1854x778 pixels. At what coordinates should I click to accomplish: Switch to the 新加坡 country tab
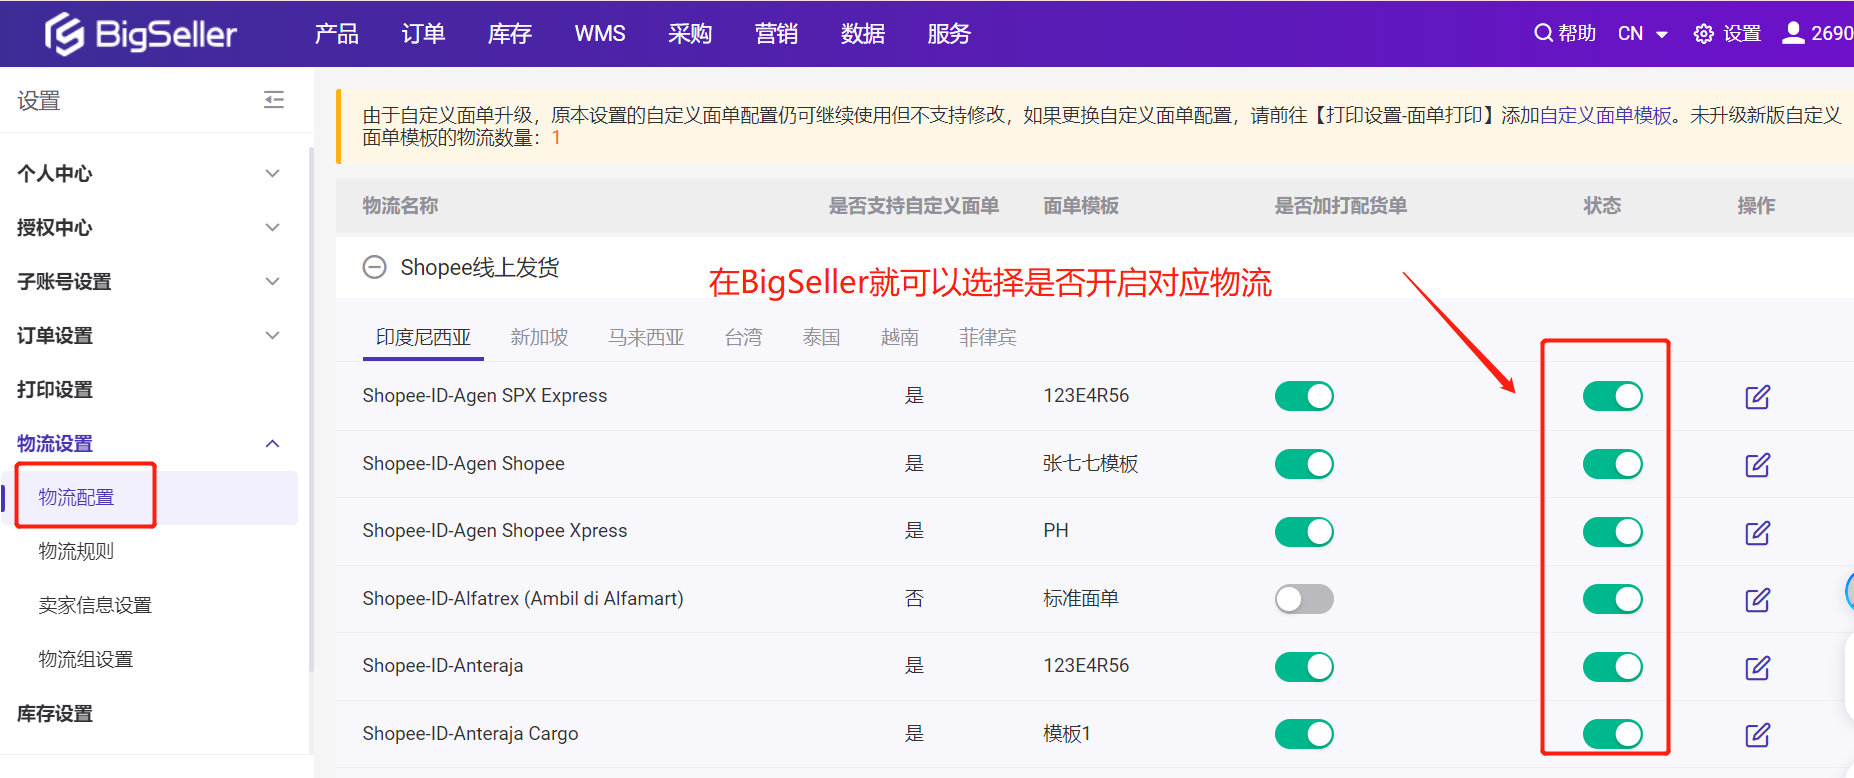[x=539, y=338]
